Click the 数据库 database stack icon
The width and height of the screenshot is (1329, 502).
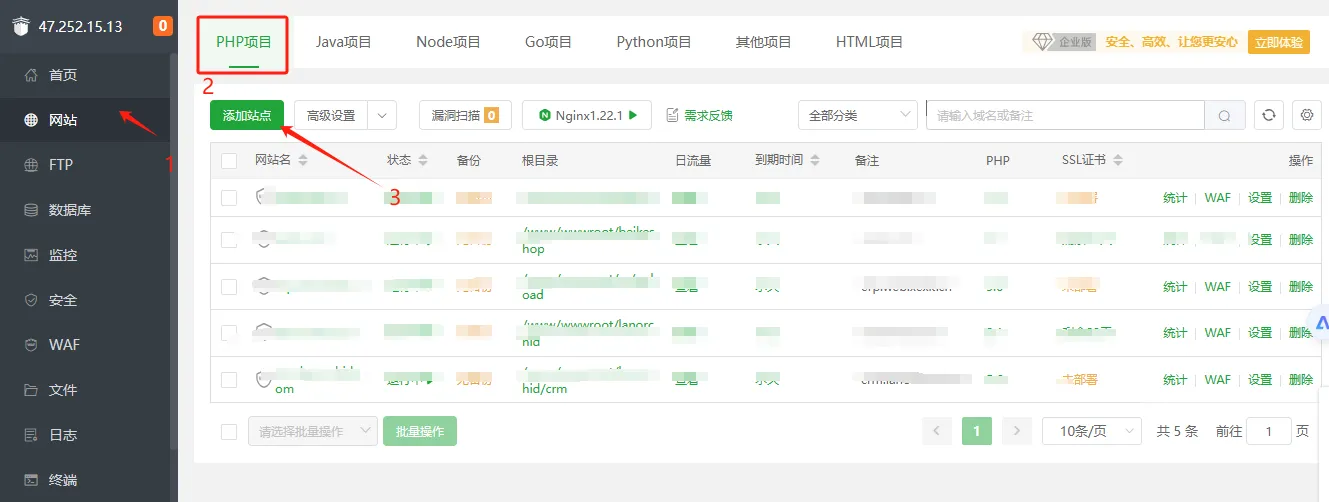31,210
